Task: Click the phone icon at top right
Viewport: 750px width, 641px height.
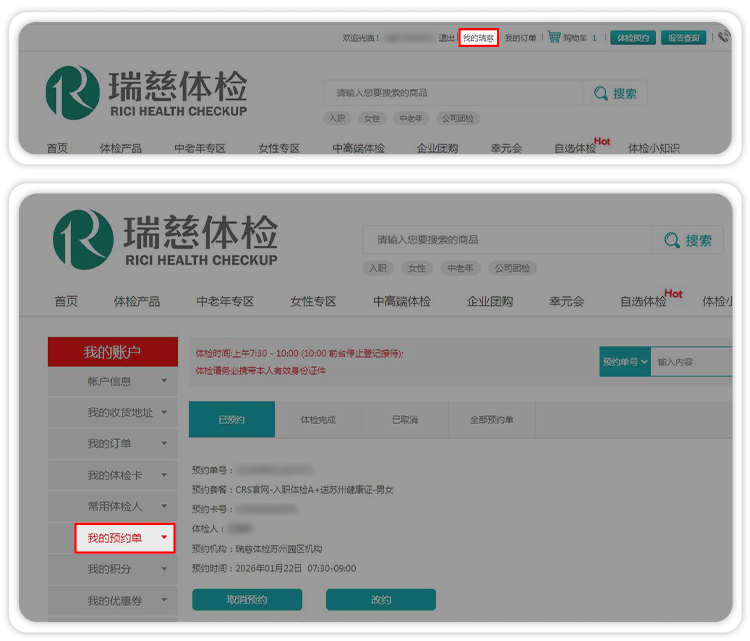Action: [723, 38]
